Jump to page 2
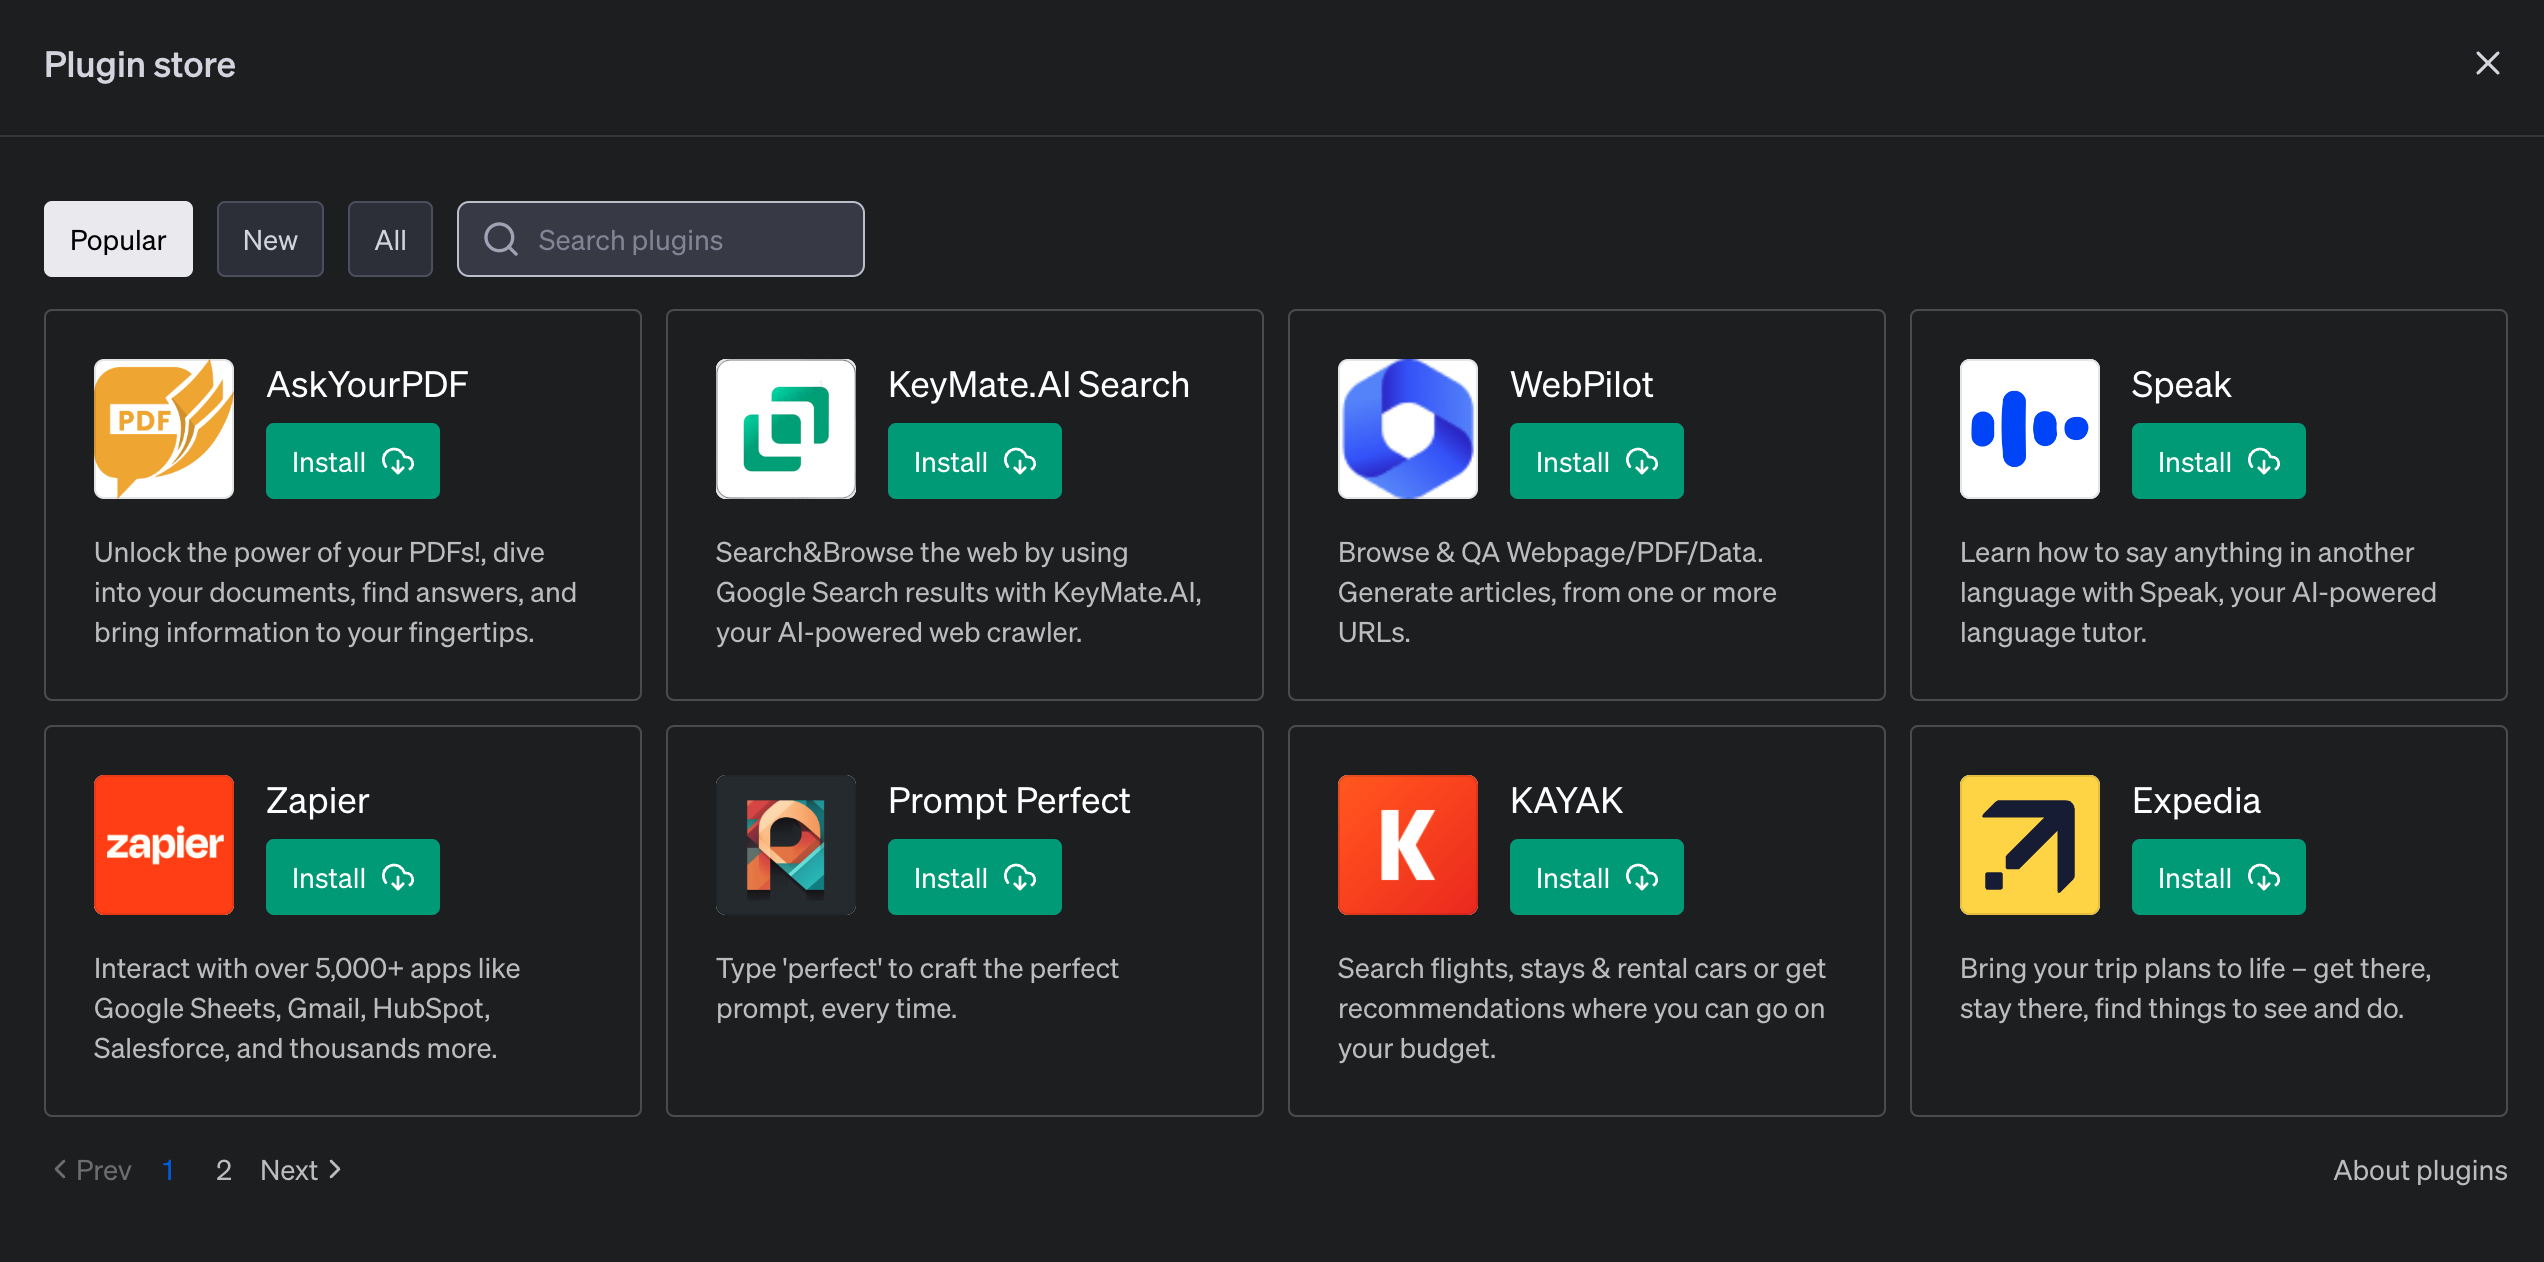This screenshot has width=2544, height=1262. coord(224,1170)
